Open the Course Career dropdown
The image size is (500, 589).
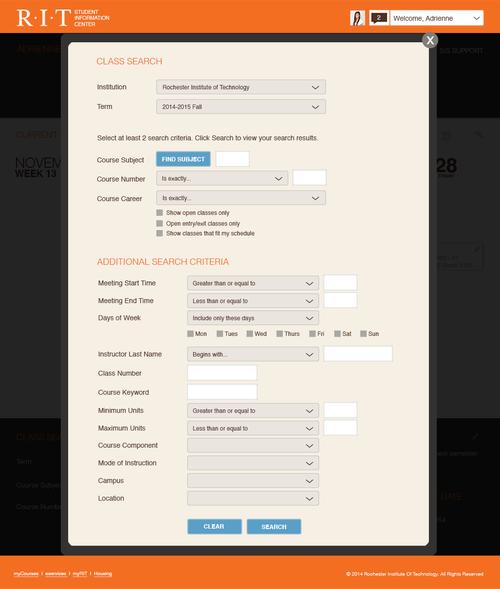[x=241, y=198]
